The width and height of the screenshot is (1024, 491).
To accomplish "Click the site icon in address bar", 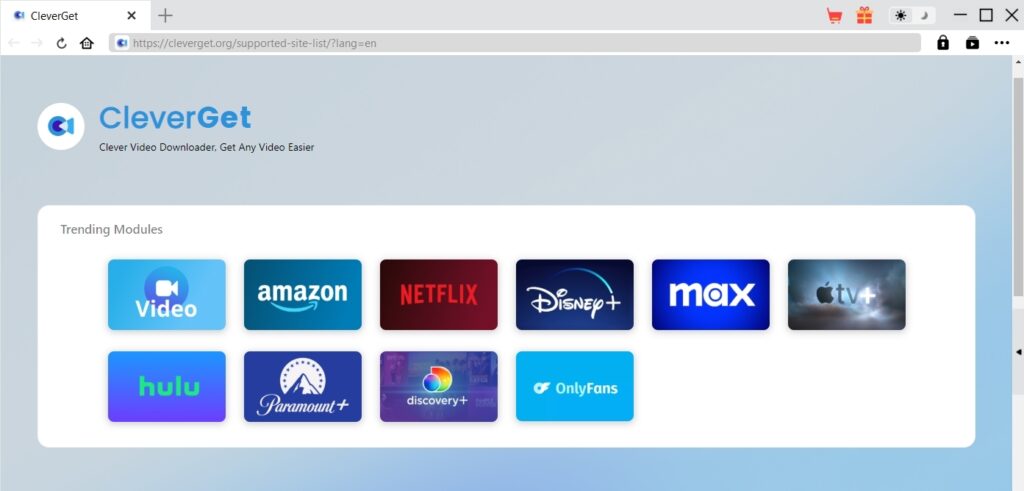I will point(121,43).
